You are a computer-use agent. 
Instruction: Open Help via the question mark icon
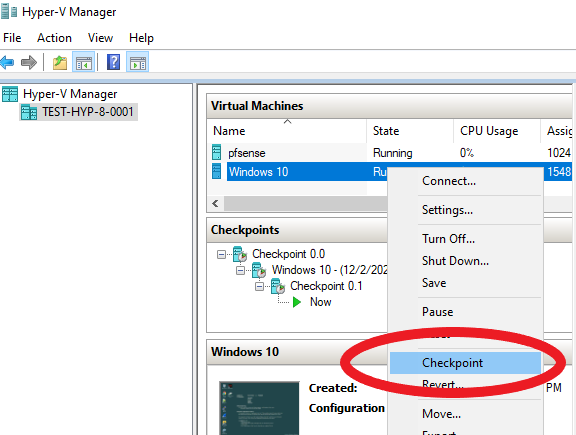[114, 62]
